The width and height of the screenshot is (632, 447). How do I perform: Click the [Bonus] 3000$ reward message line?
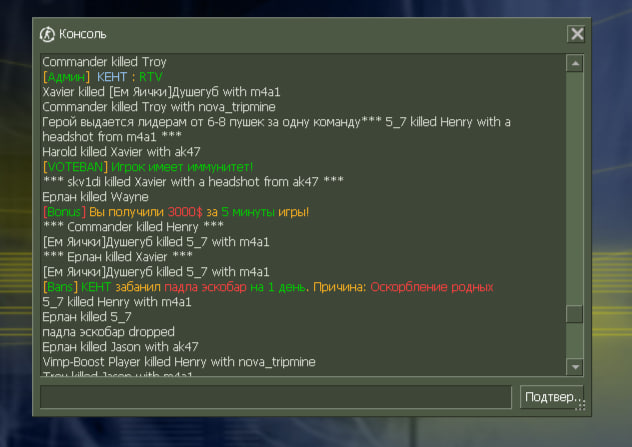coord(176,212)
